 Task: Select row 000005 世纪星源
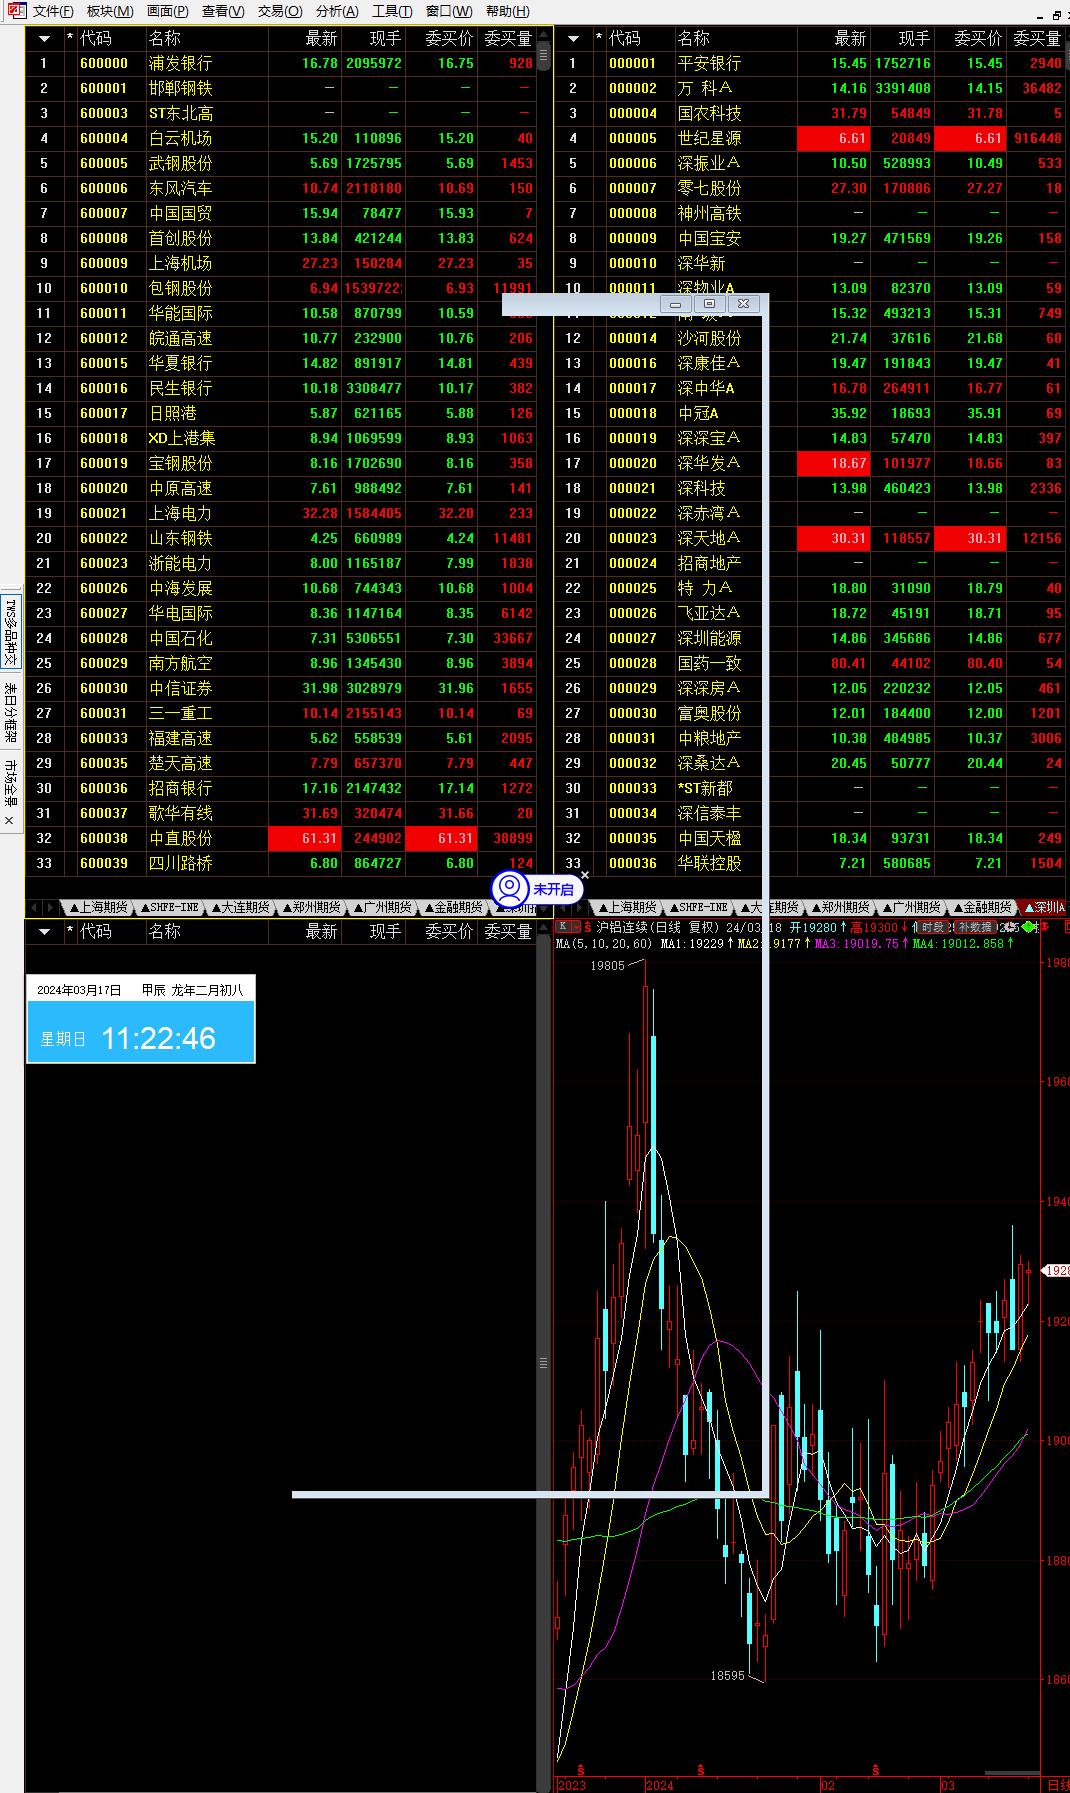tap(810, 138)
